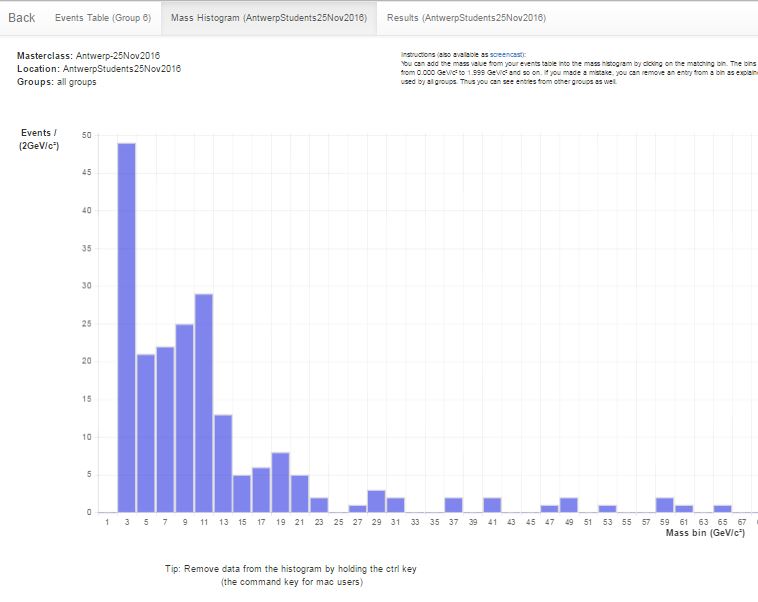Click the histogram bar at mass bin 19
The width and height of the screenshot is (758, 602).
(280, 482)
